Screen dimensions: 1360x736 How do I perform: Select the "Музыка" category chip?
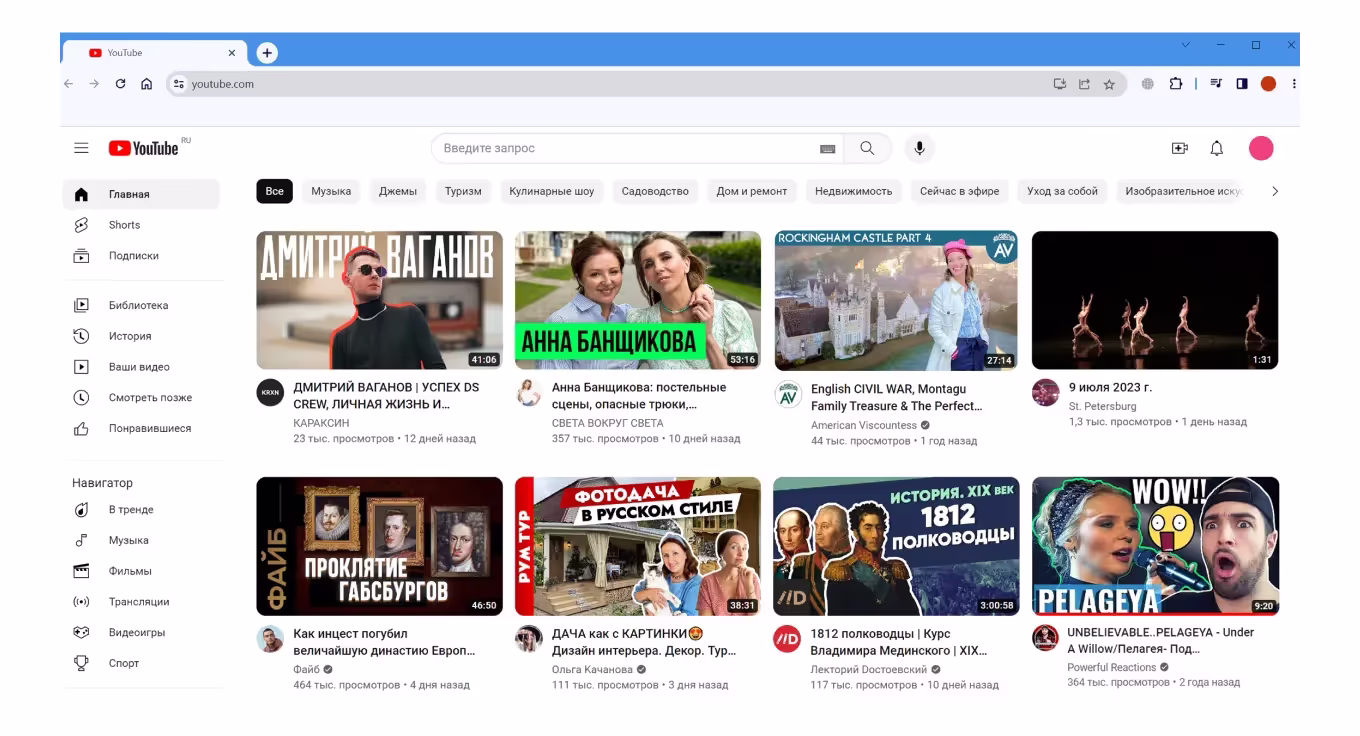(x=331, y=191)
